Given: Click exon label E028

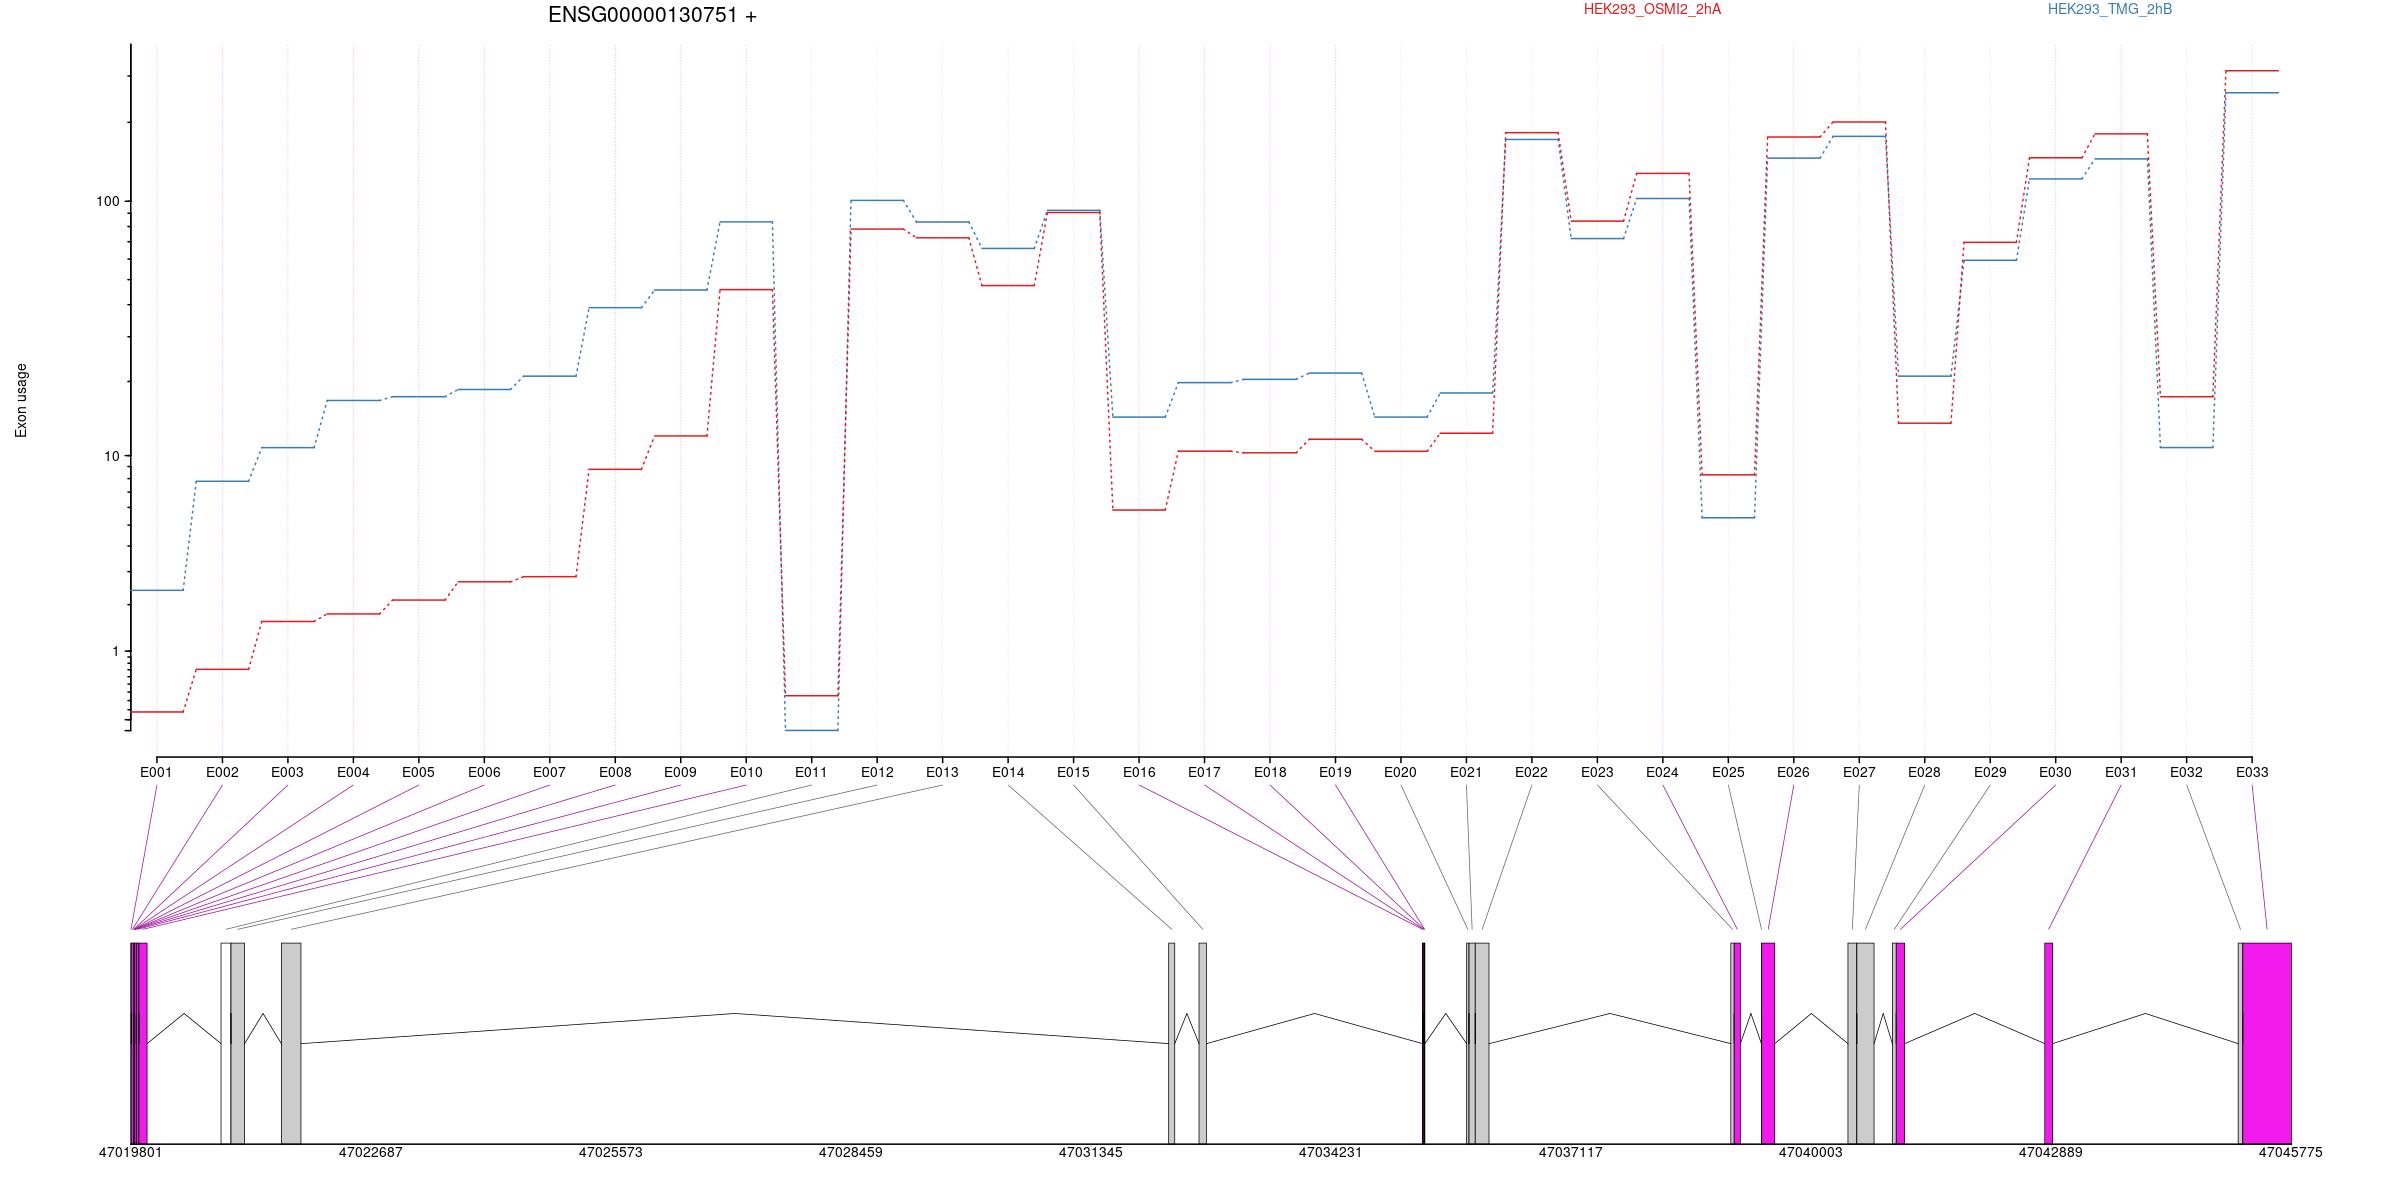Looking at the screenshot, I should pos(1924,772).
